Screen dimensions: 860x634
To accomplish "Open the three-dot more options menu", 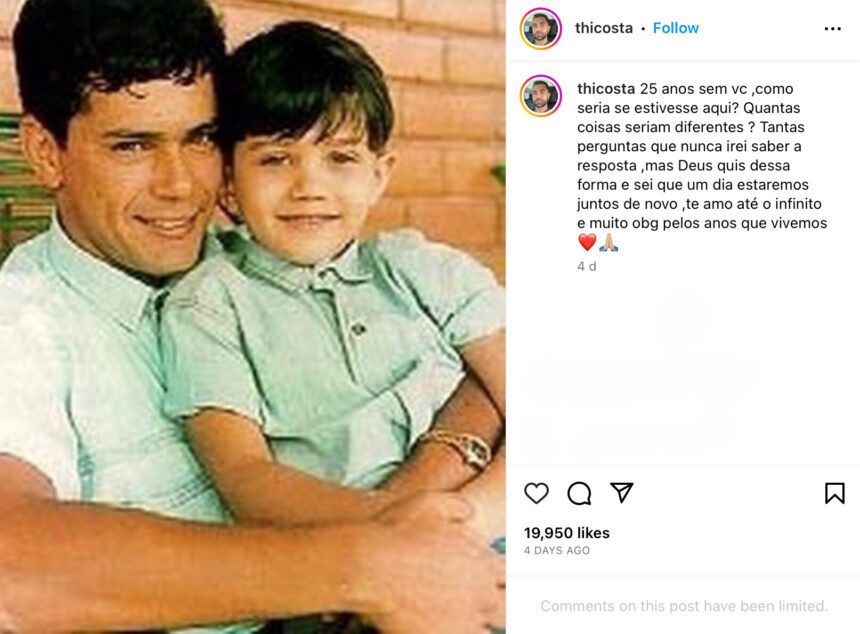I will (833, 29).
